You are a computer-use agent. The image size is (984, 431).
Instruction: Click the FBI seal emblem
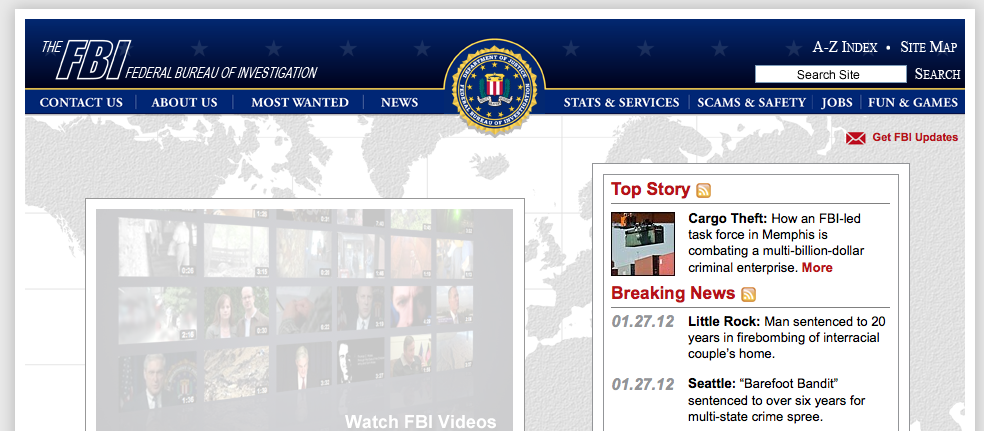click(x=494, y=86)
